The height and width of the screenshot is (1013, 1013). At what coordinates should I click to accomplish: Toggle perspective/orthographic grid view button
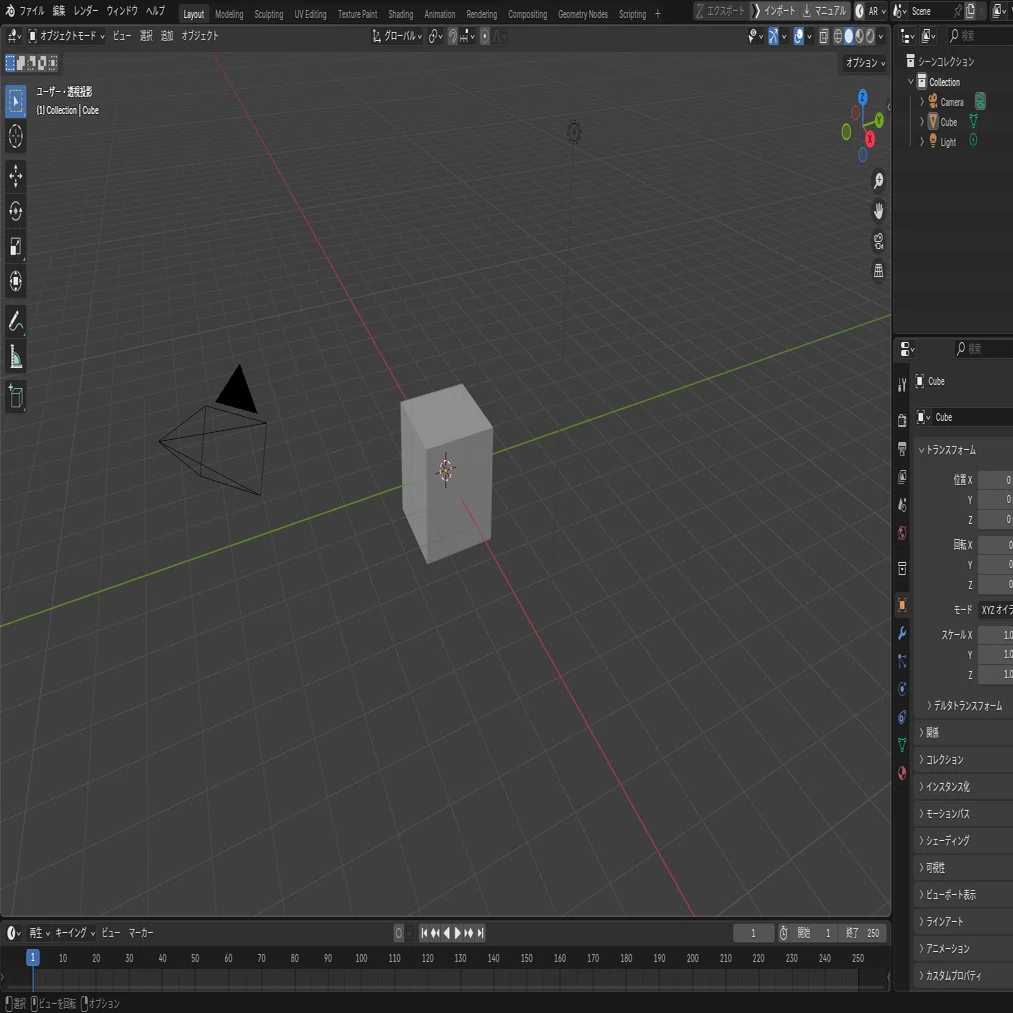pos(878,271)
